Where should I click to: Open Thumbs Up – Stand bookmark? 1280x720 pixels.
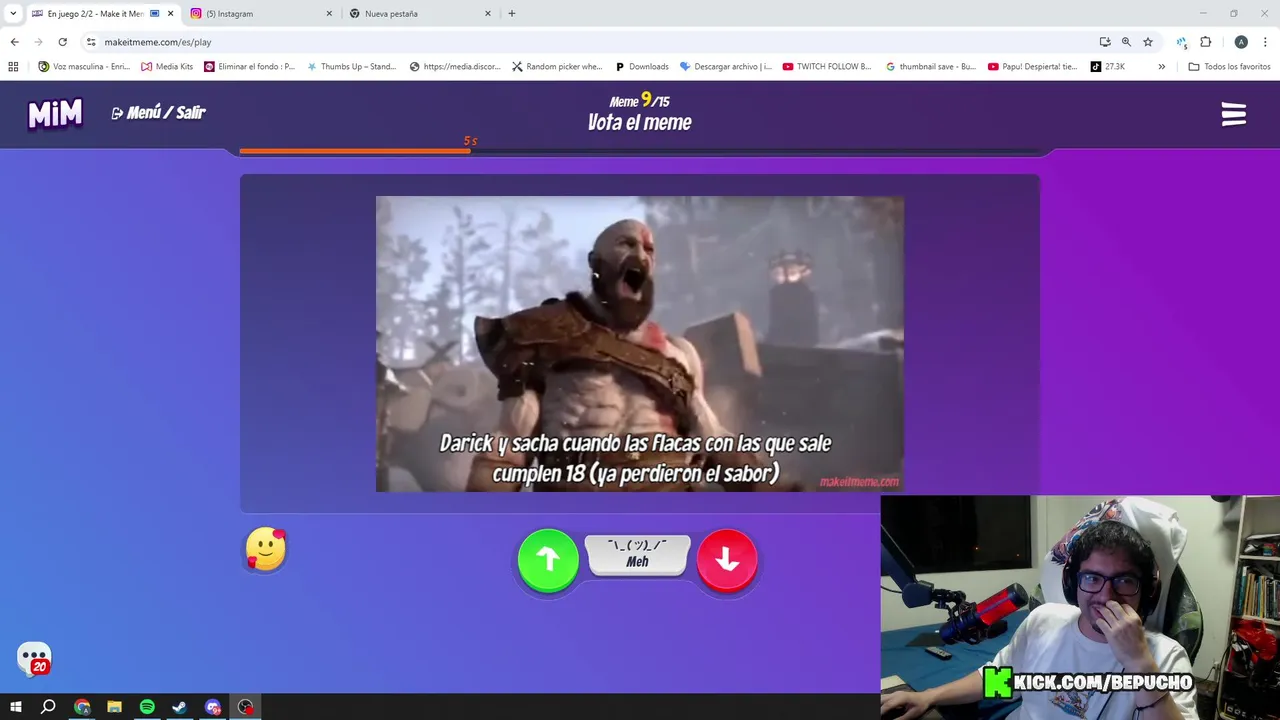tap(352, 67)
